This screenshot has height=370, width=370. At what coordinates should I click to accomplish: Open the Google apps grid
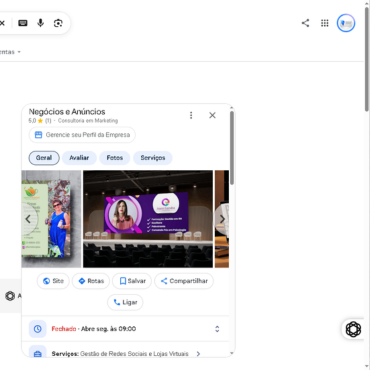(325, 23)
